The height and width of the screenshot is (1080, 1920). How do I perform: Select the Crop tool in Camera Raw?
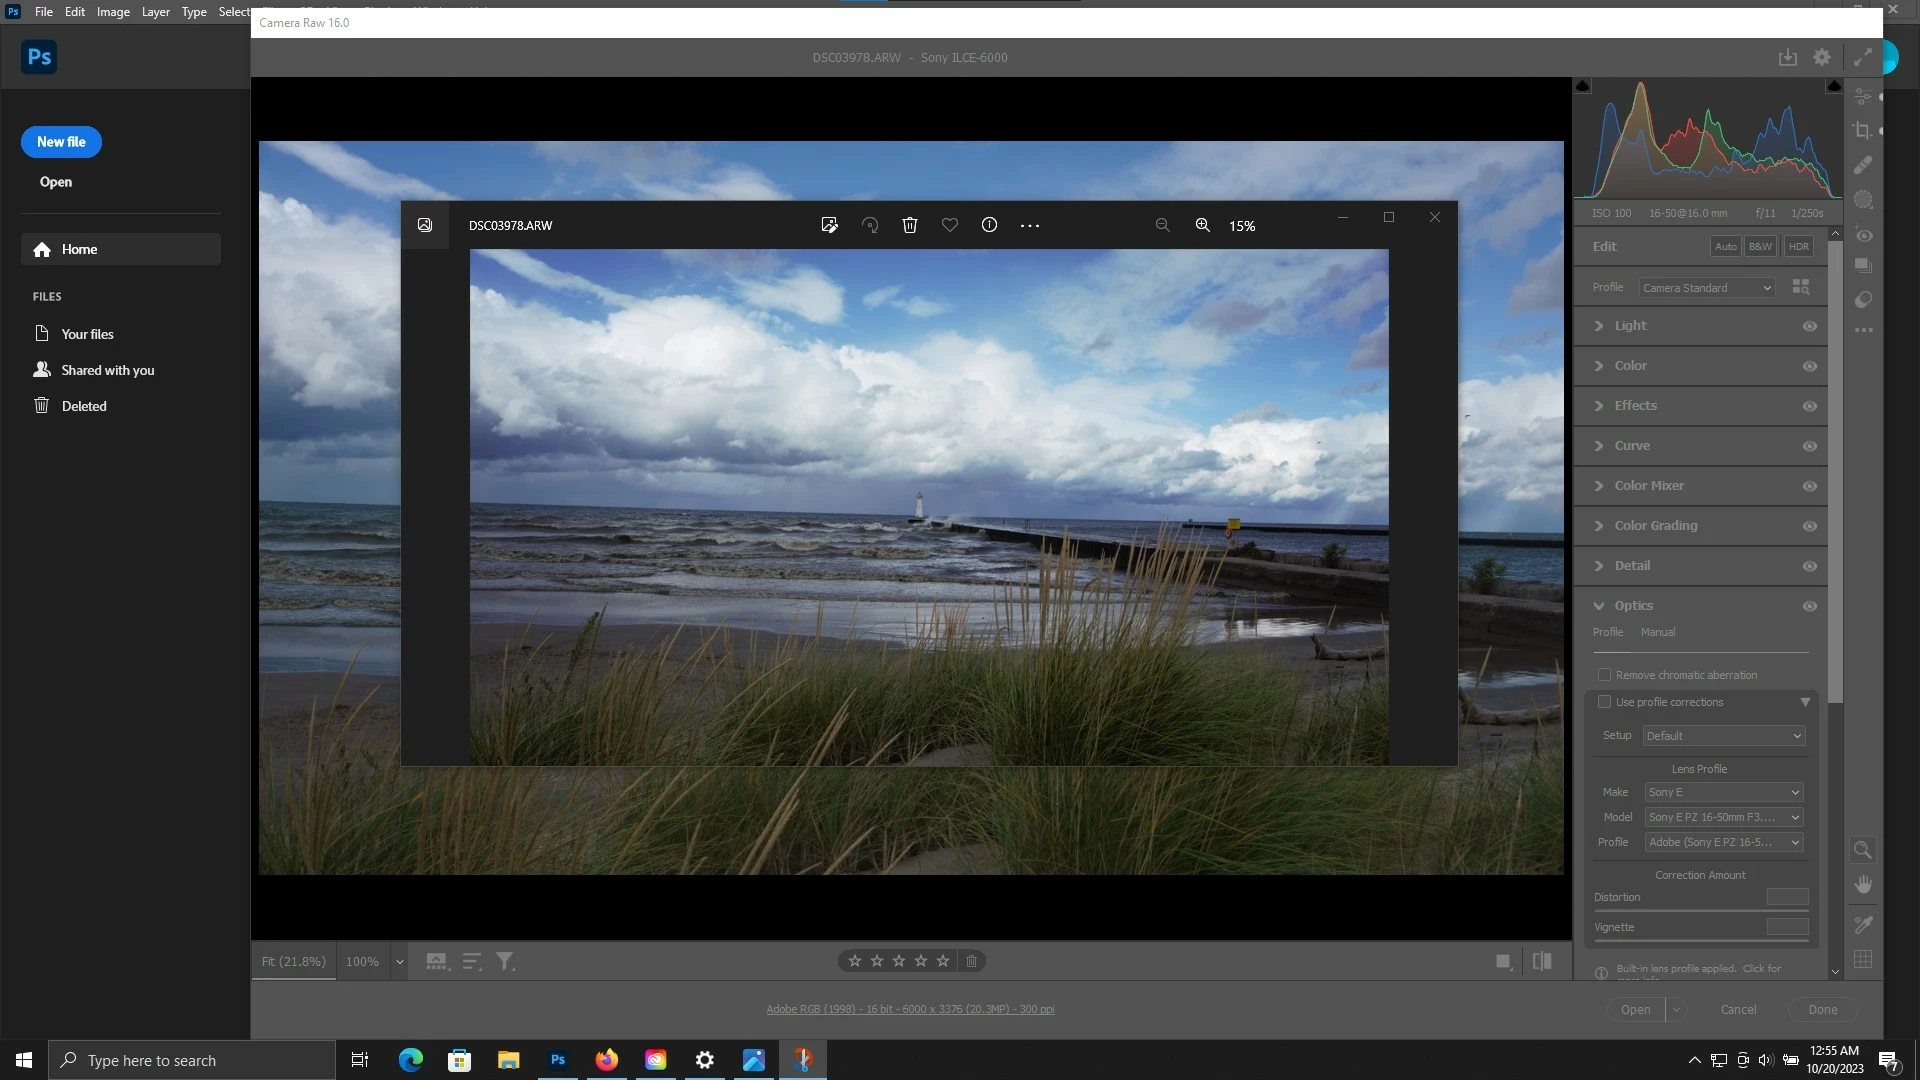(1862, 131)
